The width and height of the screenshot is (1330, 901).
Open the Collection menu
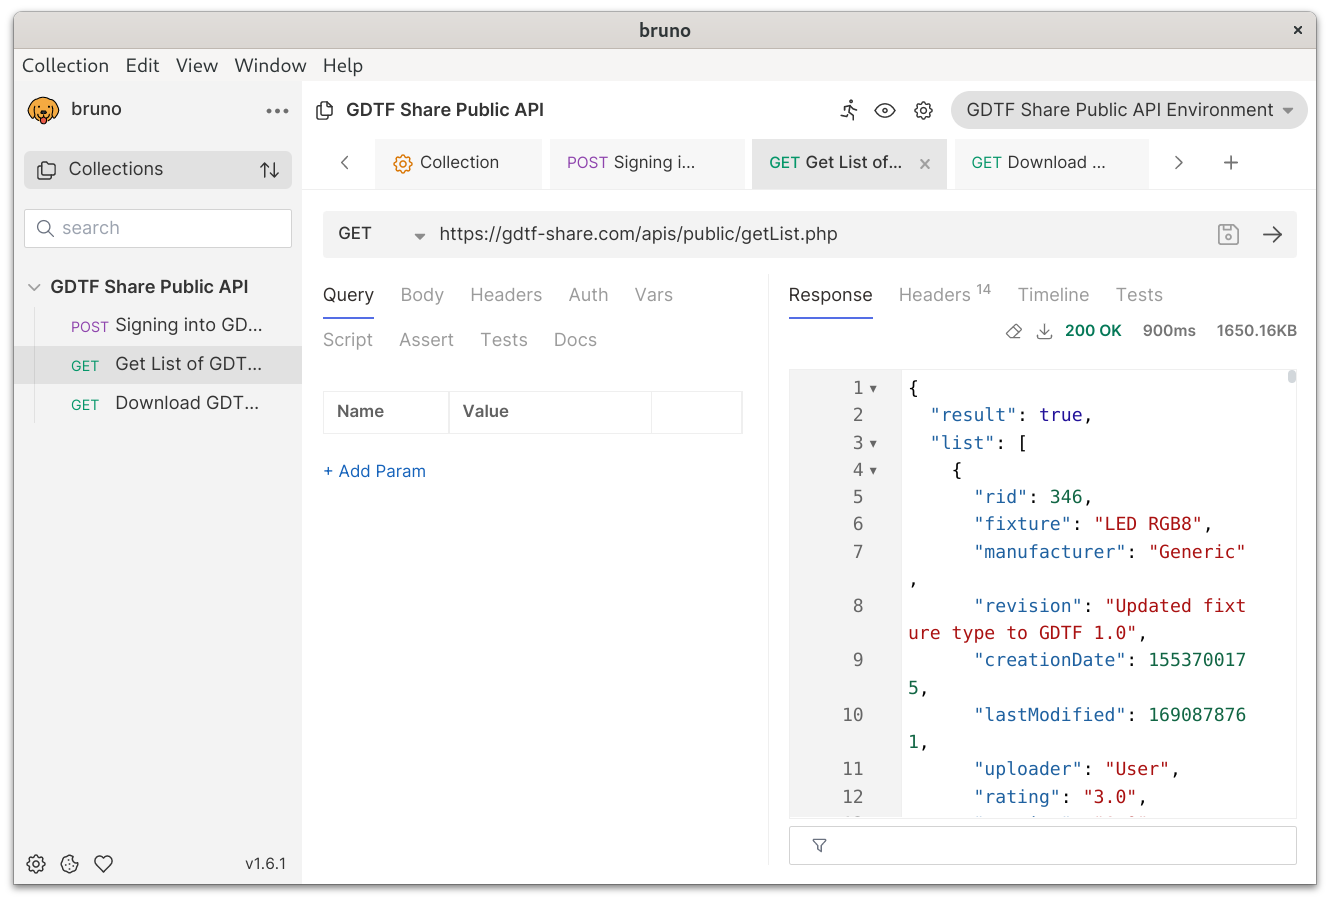[x=65, y=65]
